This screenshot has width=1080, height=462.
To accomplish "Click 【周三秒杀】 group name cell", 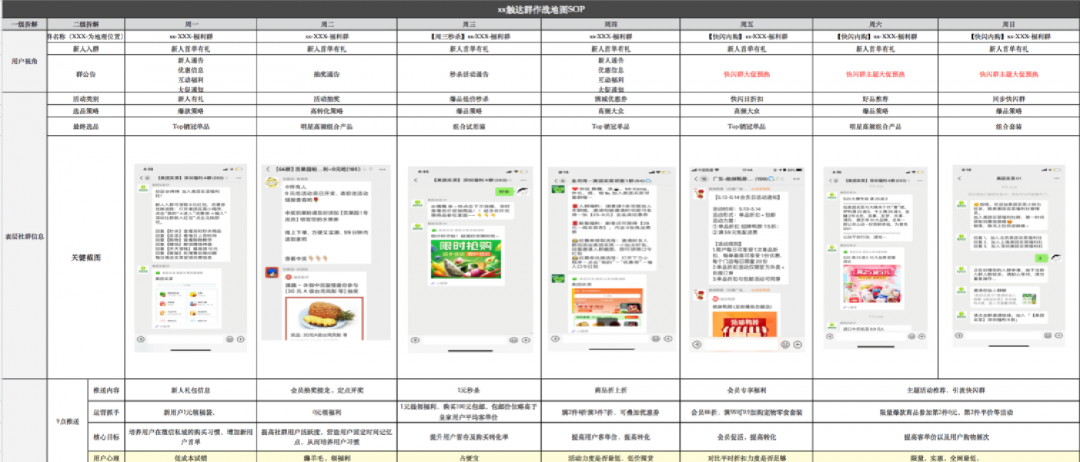I will tap(469, 36).
